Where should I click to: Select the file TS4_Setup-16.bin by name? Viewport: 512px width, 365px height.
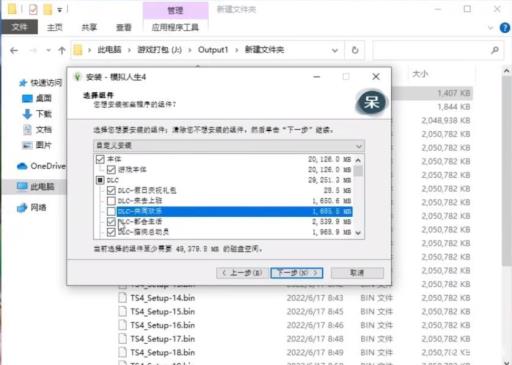162,325
